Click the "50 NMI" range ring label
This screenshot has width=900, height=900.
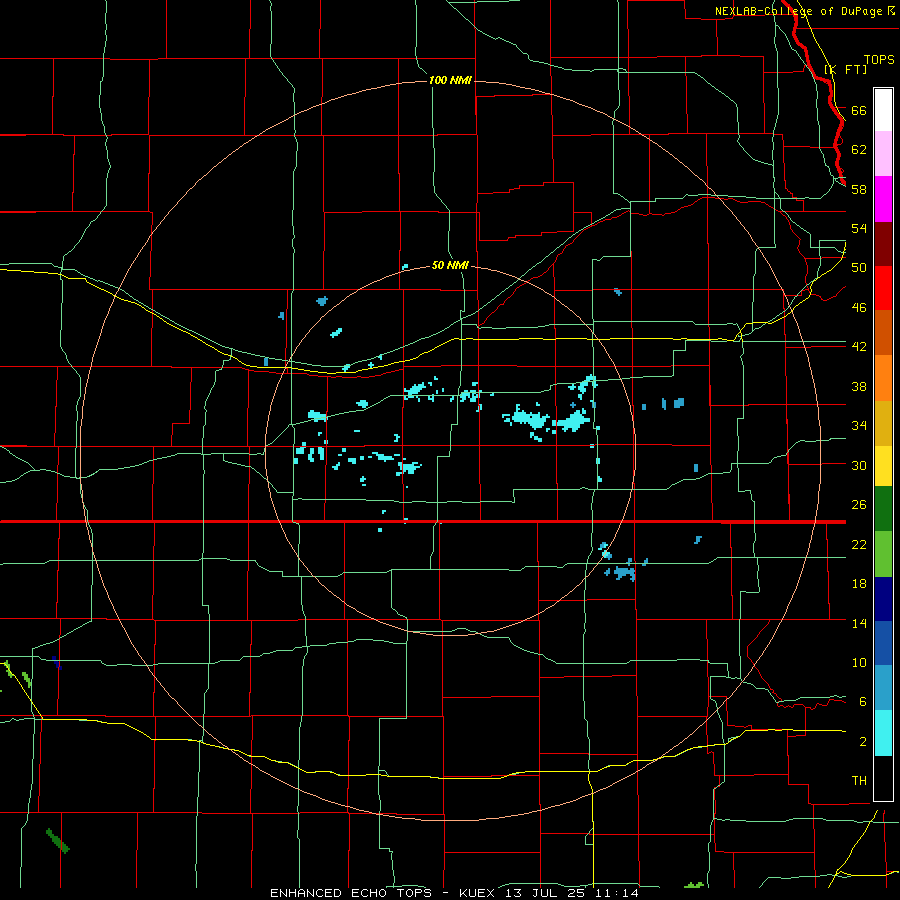[450, 265]
